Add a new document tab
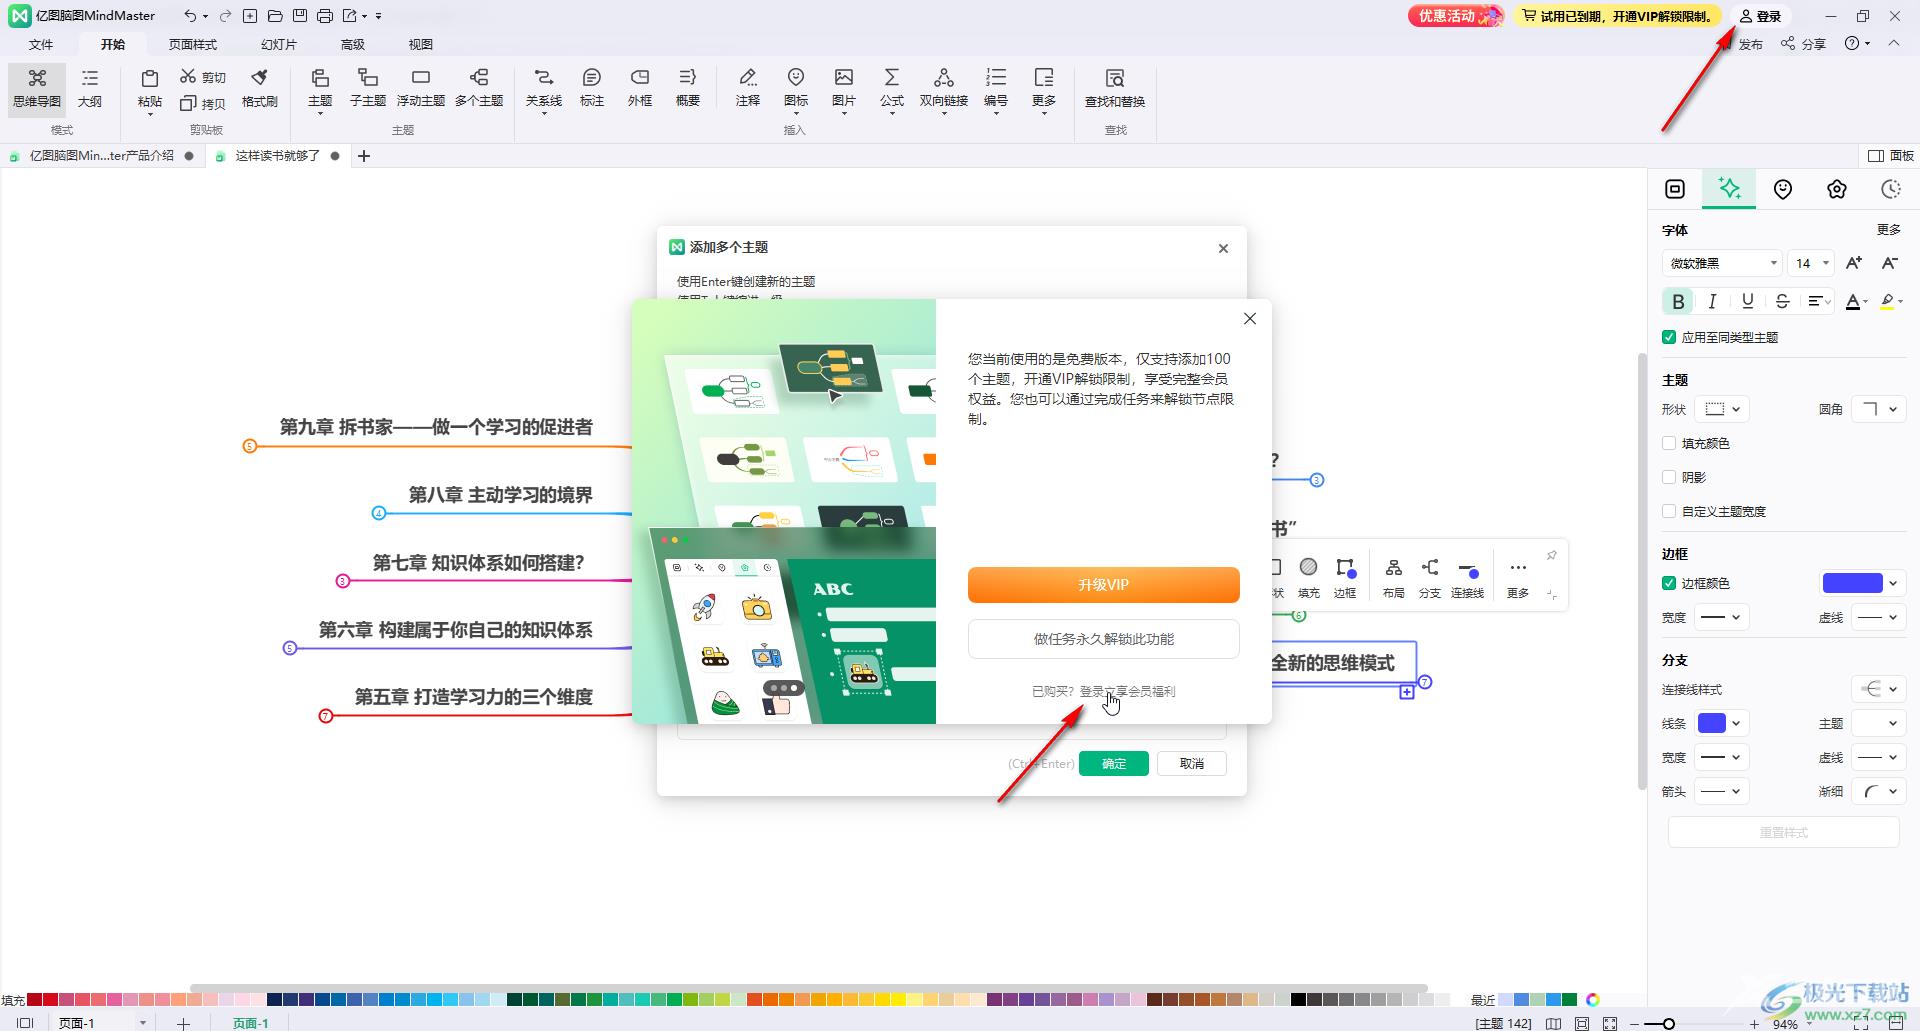1920x1031 pixels. 364,156
